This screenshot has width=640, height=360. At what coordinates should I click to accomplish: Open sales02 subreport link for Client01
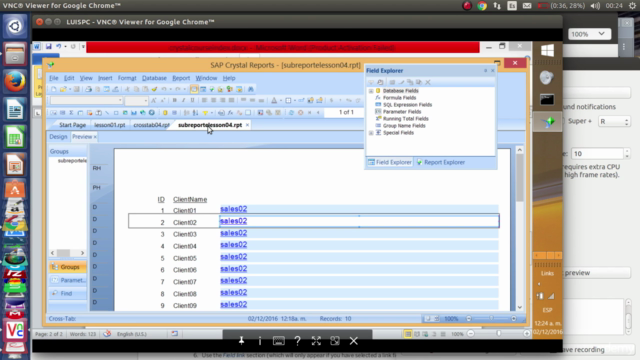point(233,209)
